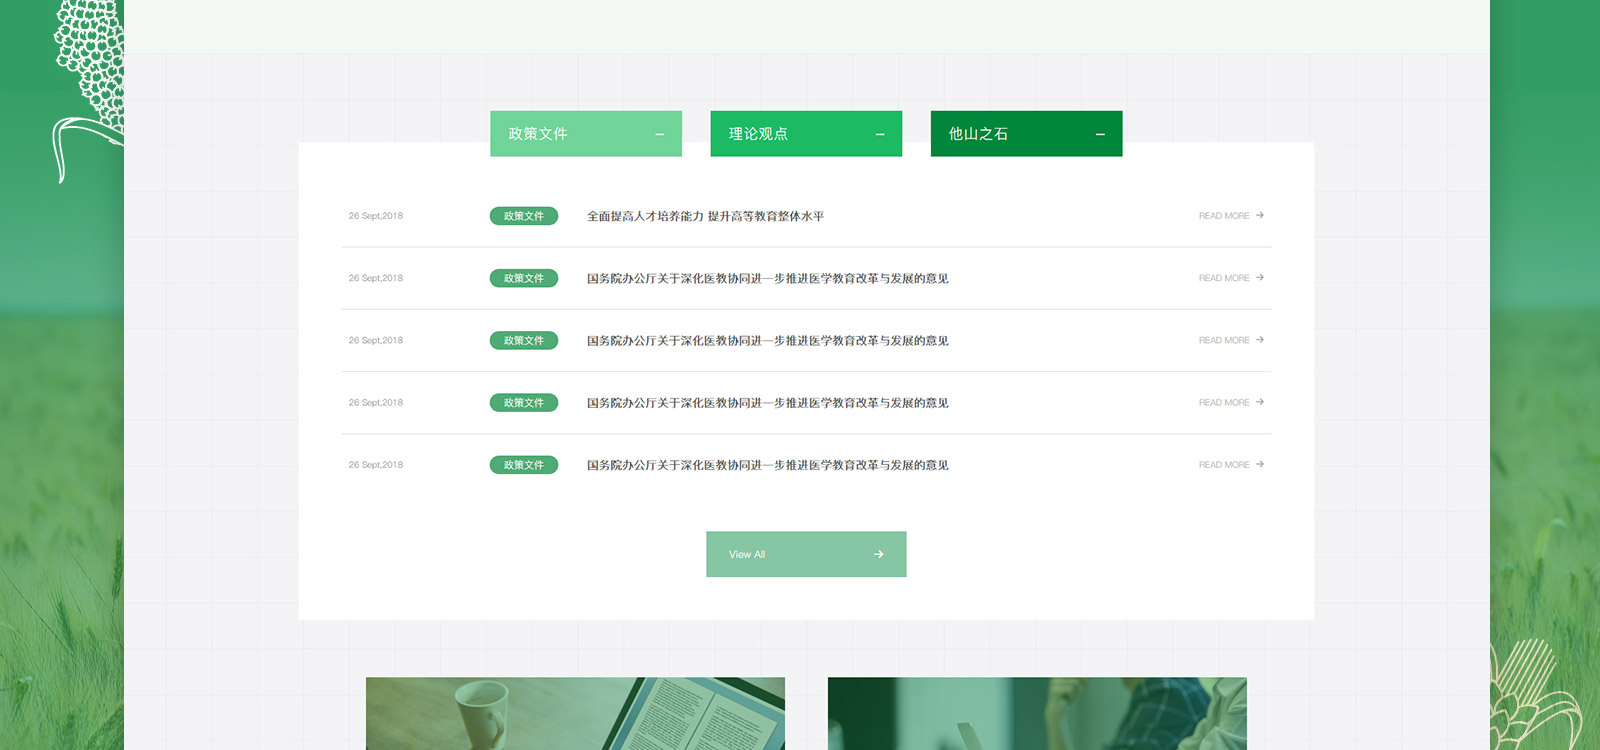The height and width of the screenshot is (750, 1600).
Task: Click READ MORE arrow in first row
Action: click(1260, 215)
